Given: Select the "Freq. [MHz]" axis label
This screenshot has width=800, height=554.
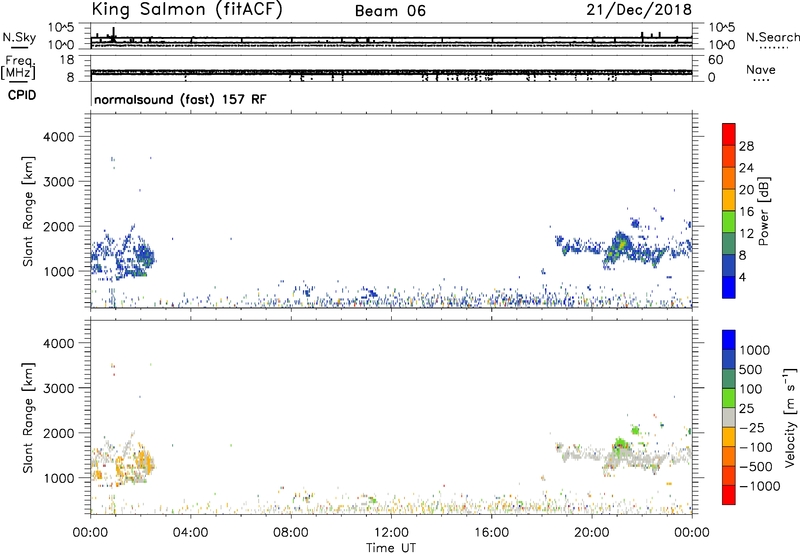Looking at the screenshot, I should click(x=19, y=68).
